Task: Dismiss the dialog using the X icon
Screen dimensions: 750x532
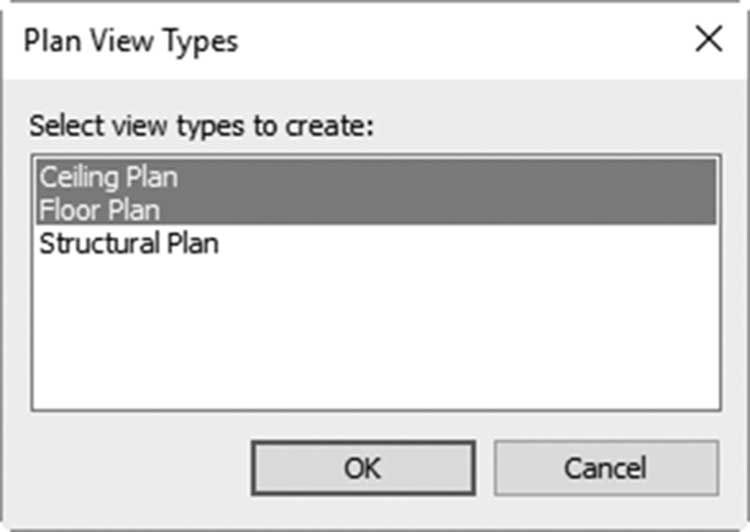Action: [708, 39]
